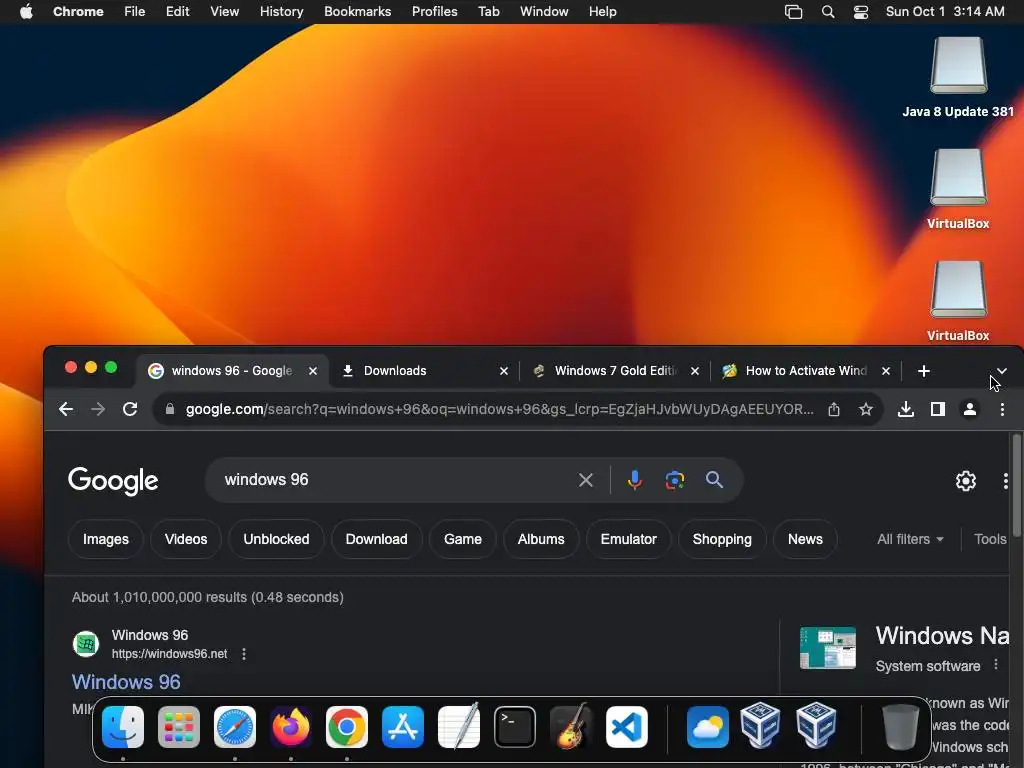1024x768 pixels.
Task: Open options for windows96.net result
Action: pos(244,654)
